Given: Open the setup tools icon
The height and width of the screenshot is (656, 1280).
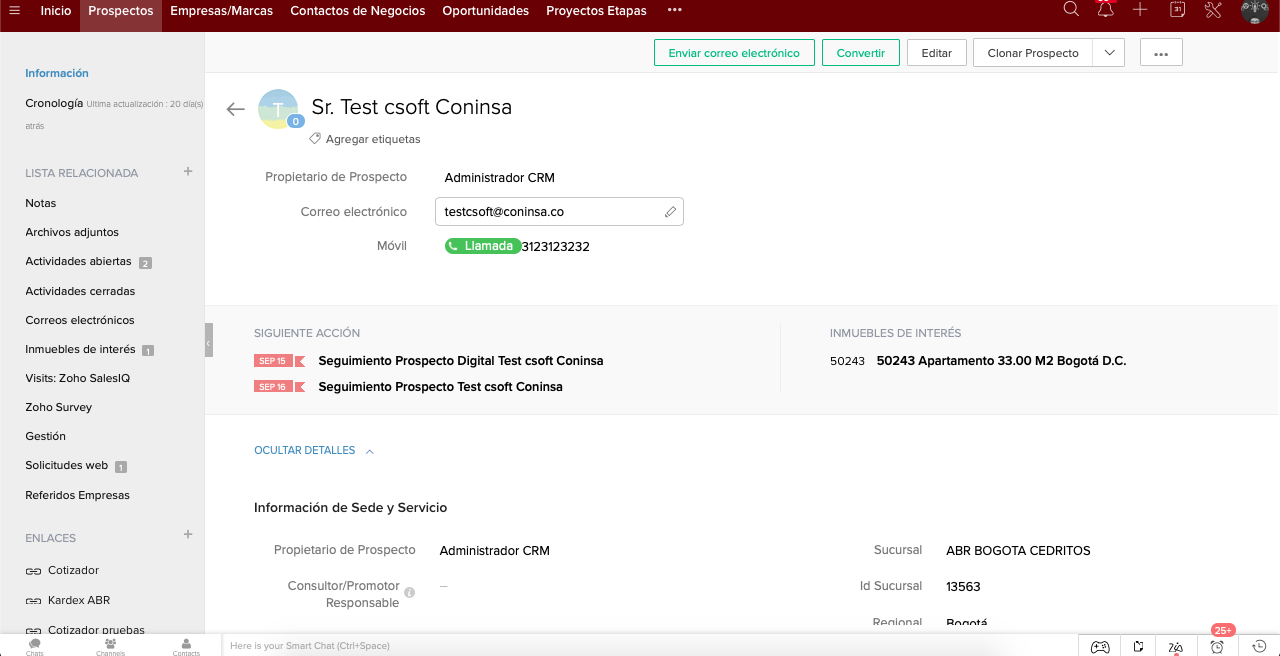Looking at the screenshot, I should [x=1213, y=10].
